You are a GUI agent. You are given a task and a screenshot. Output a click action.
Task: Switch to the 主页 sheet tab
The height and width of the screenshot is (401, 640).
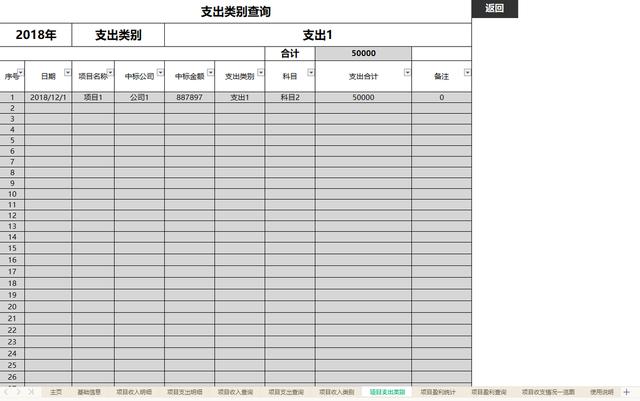(x=56, y=392)
